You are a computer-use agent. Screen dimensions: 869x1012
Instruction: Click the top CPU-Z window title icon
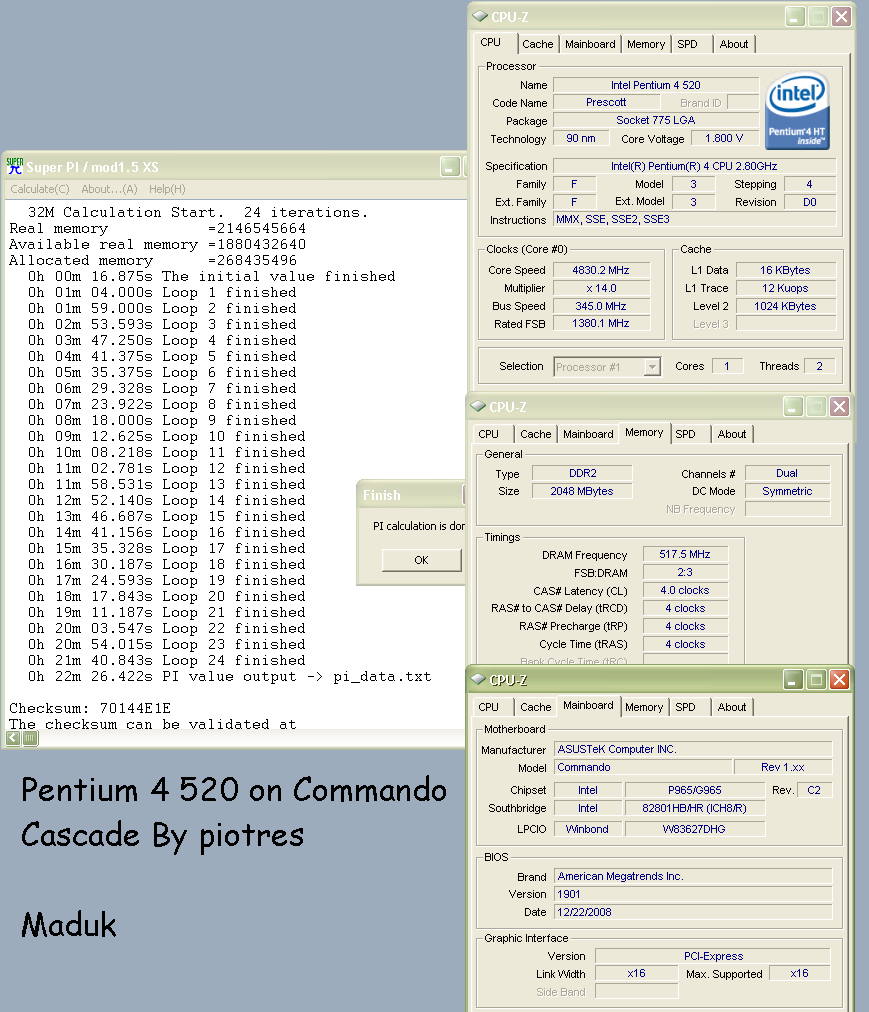tap(480, 16)
